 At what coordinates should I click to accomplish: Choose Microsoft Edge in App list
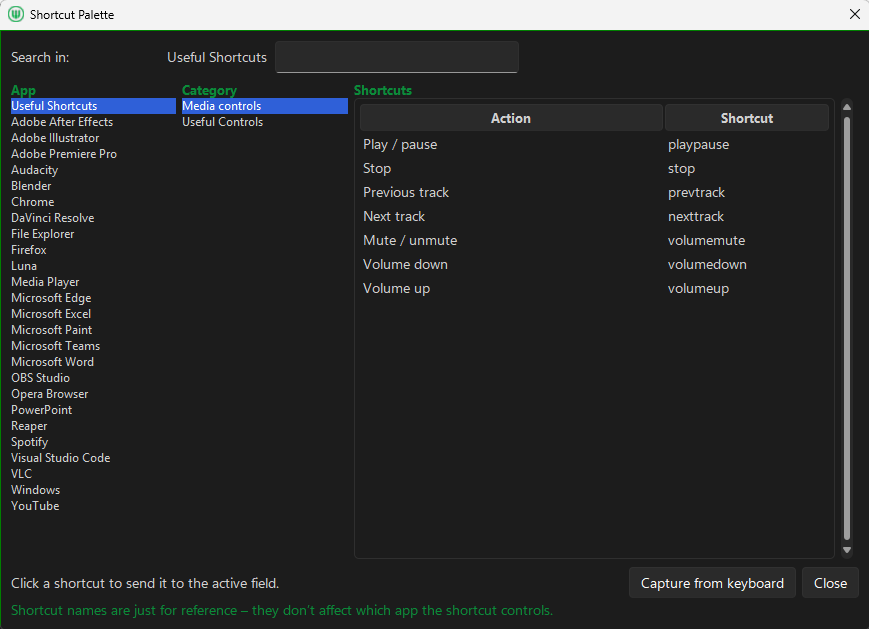pyautogui.click(x=51, y=299)
